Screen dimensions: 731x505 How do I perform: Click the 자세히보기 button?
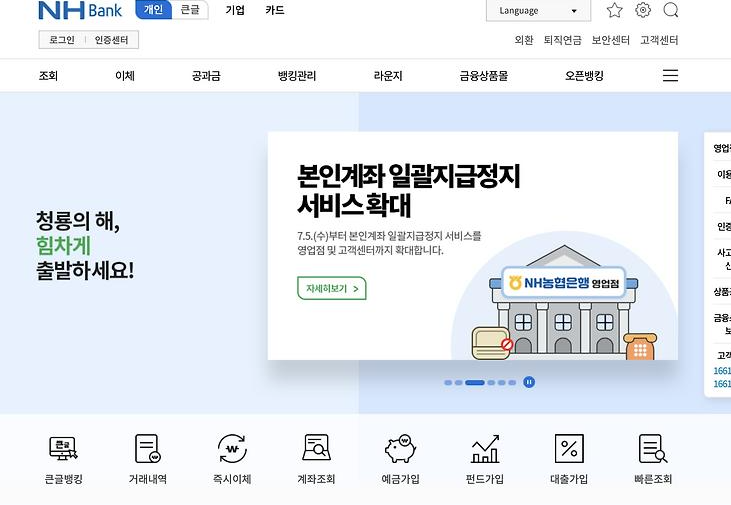click(x=332, y=289)
